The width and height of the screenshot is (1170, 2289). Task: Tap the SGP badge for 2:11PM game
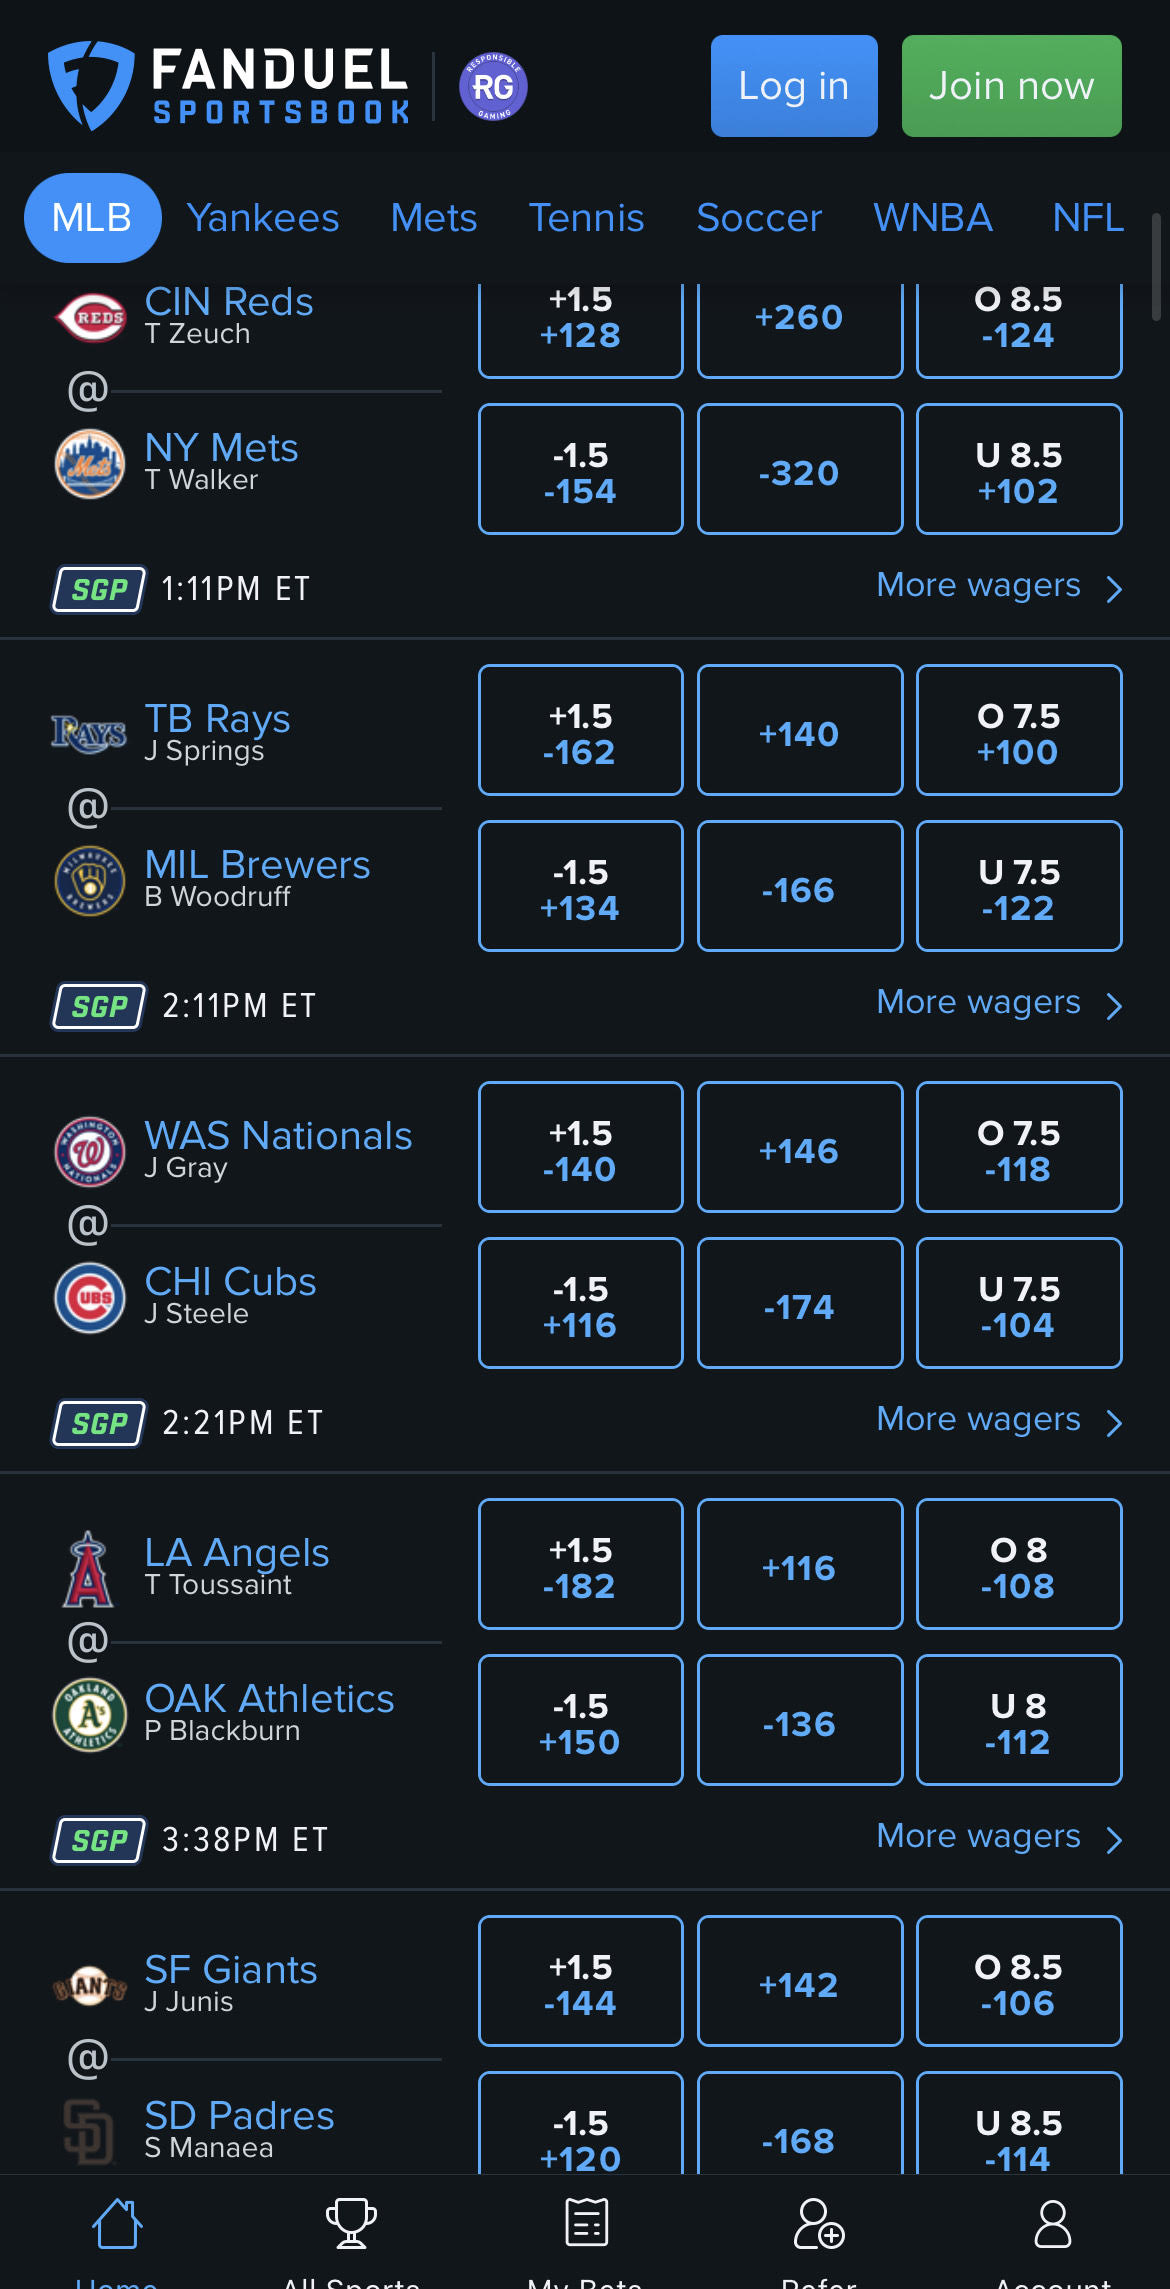99,1006
